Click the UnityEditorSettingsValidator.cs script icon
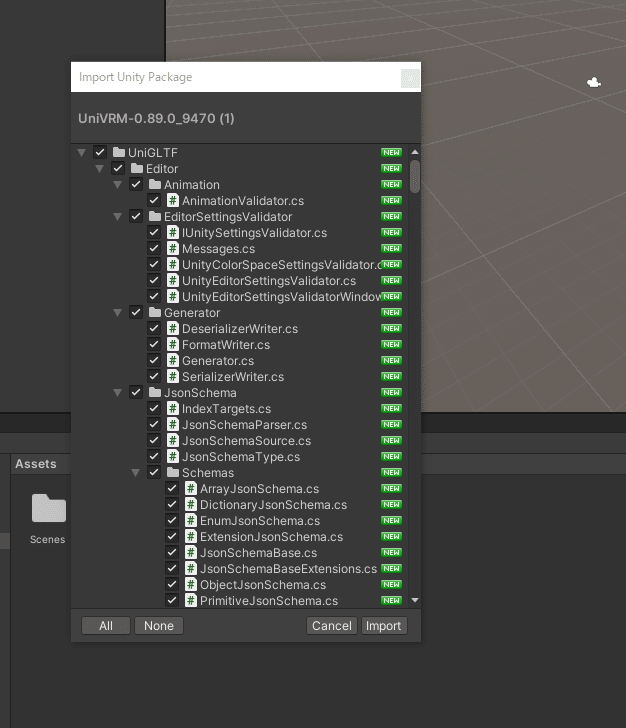Image resolution: width=626 pixels, height=728 pixels. [x=173, y=280]
